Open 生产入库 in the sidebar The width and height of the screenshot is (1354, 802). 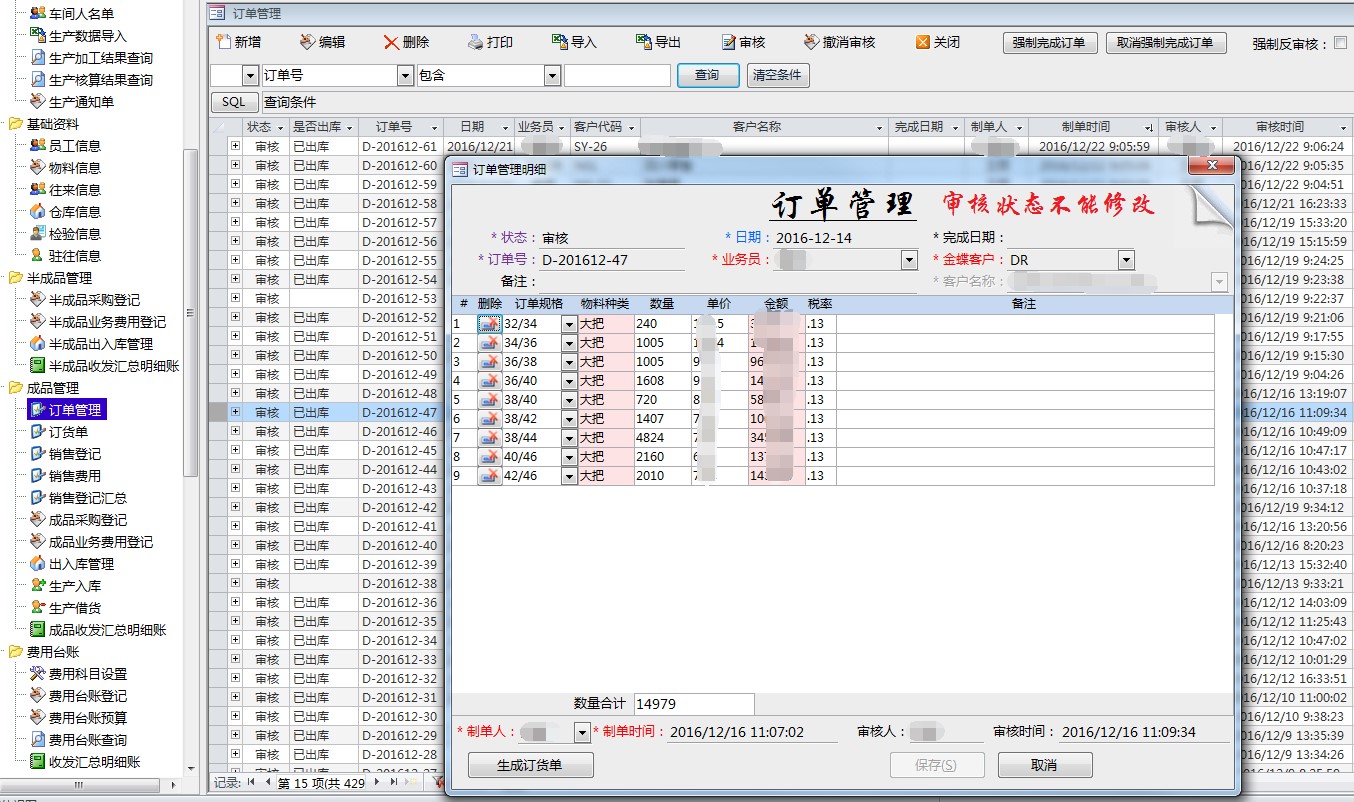(74, 586)
